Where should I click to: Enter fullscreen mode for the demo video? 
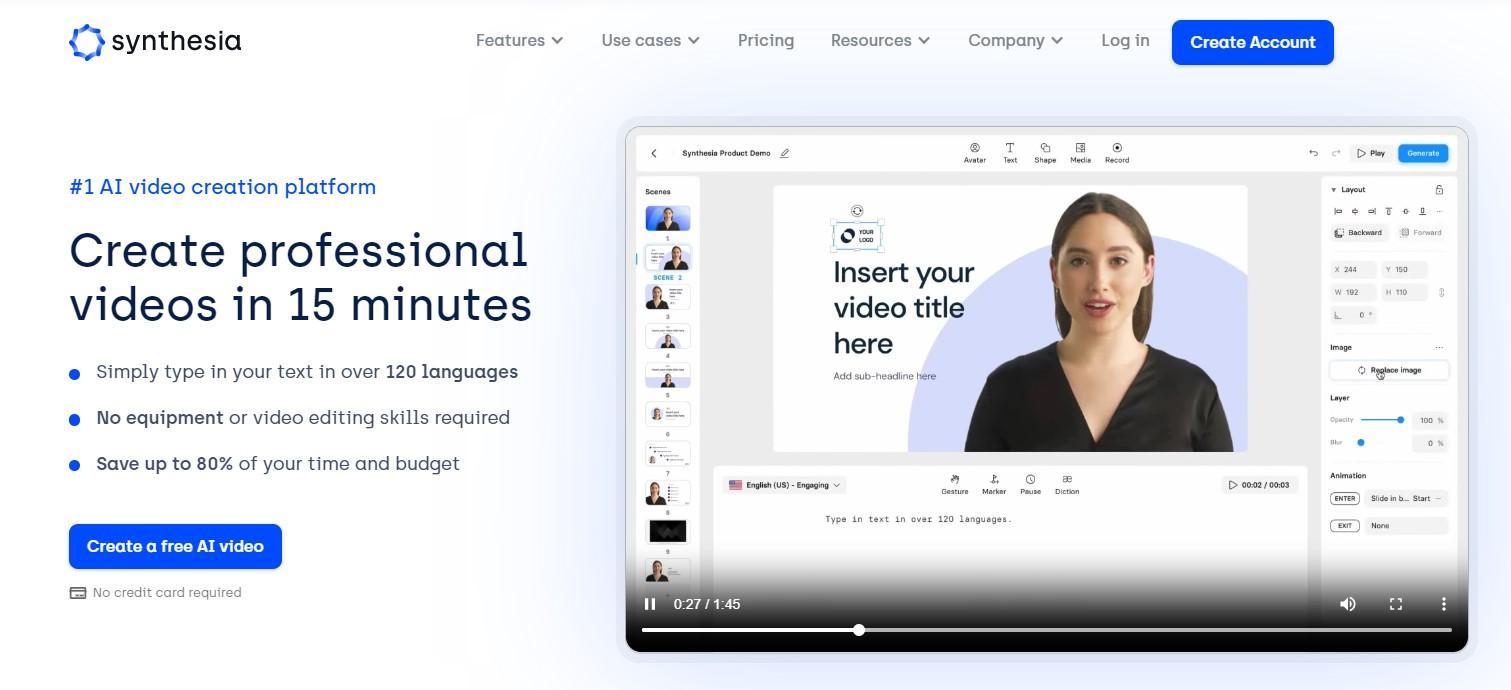(x=1396, y=604)
